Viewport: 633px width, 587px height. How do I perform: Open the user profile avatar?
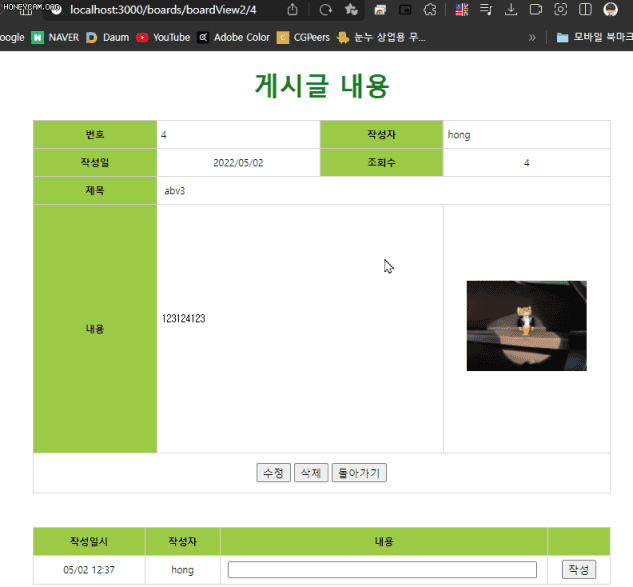(610, 9)
